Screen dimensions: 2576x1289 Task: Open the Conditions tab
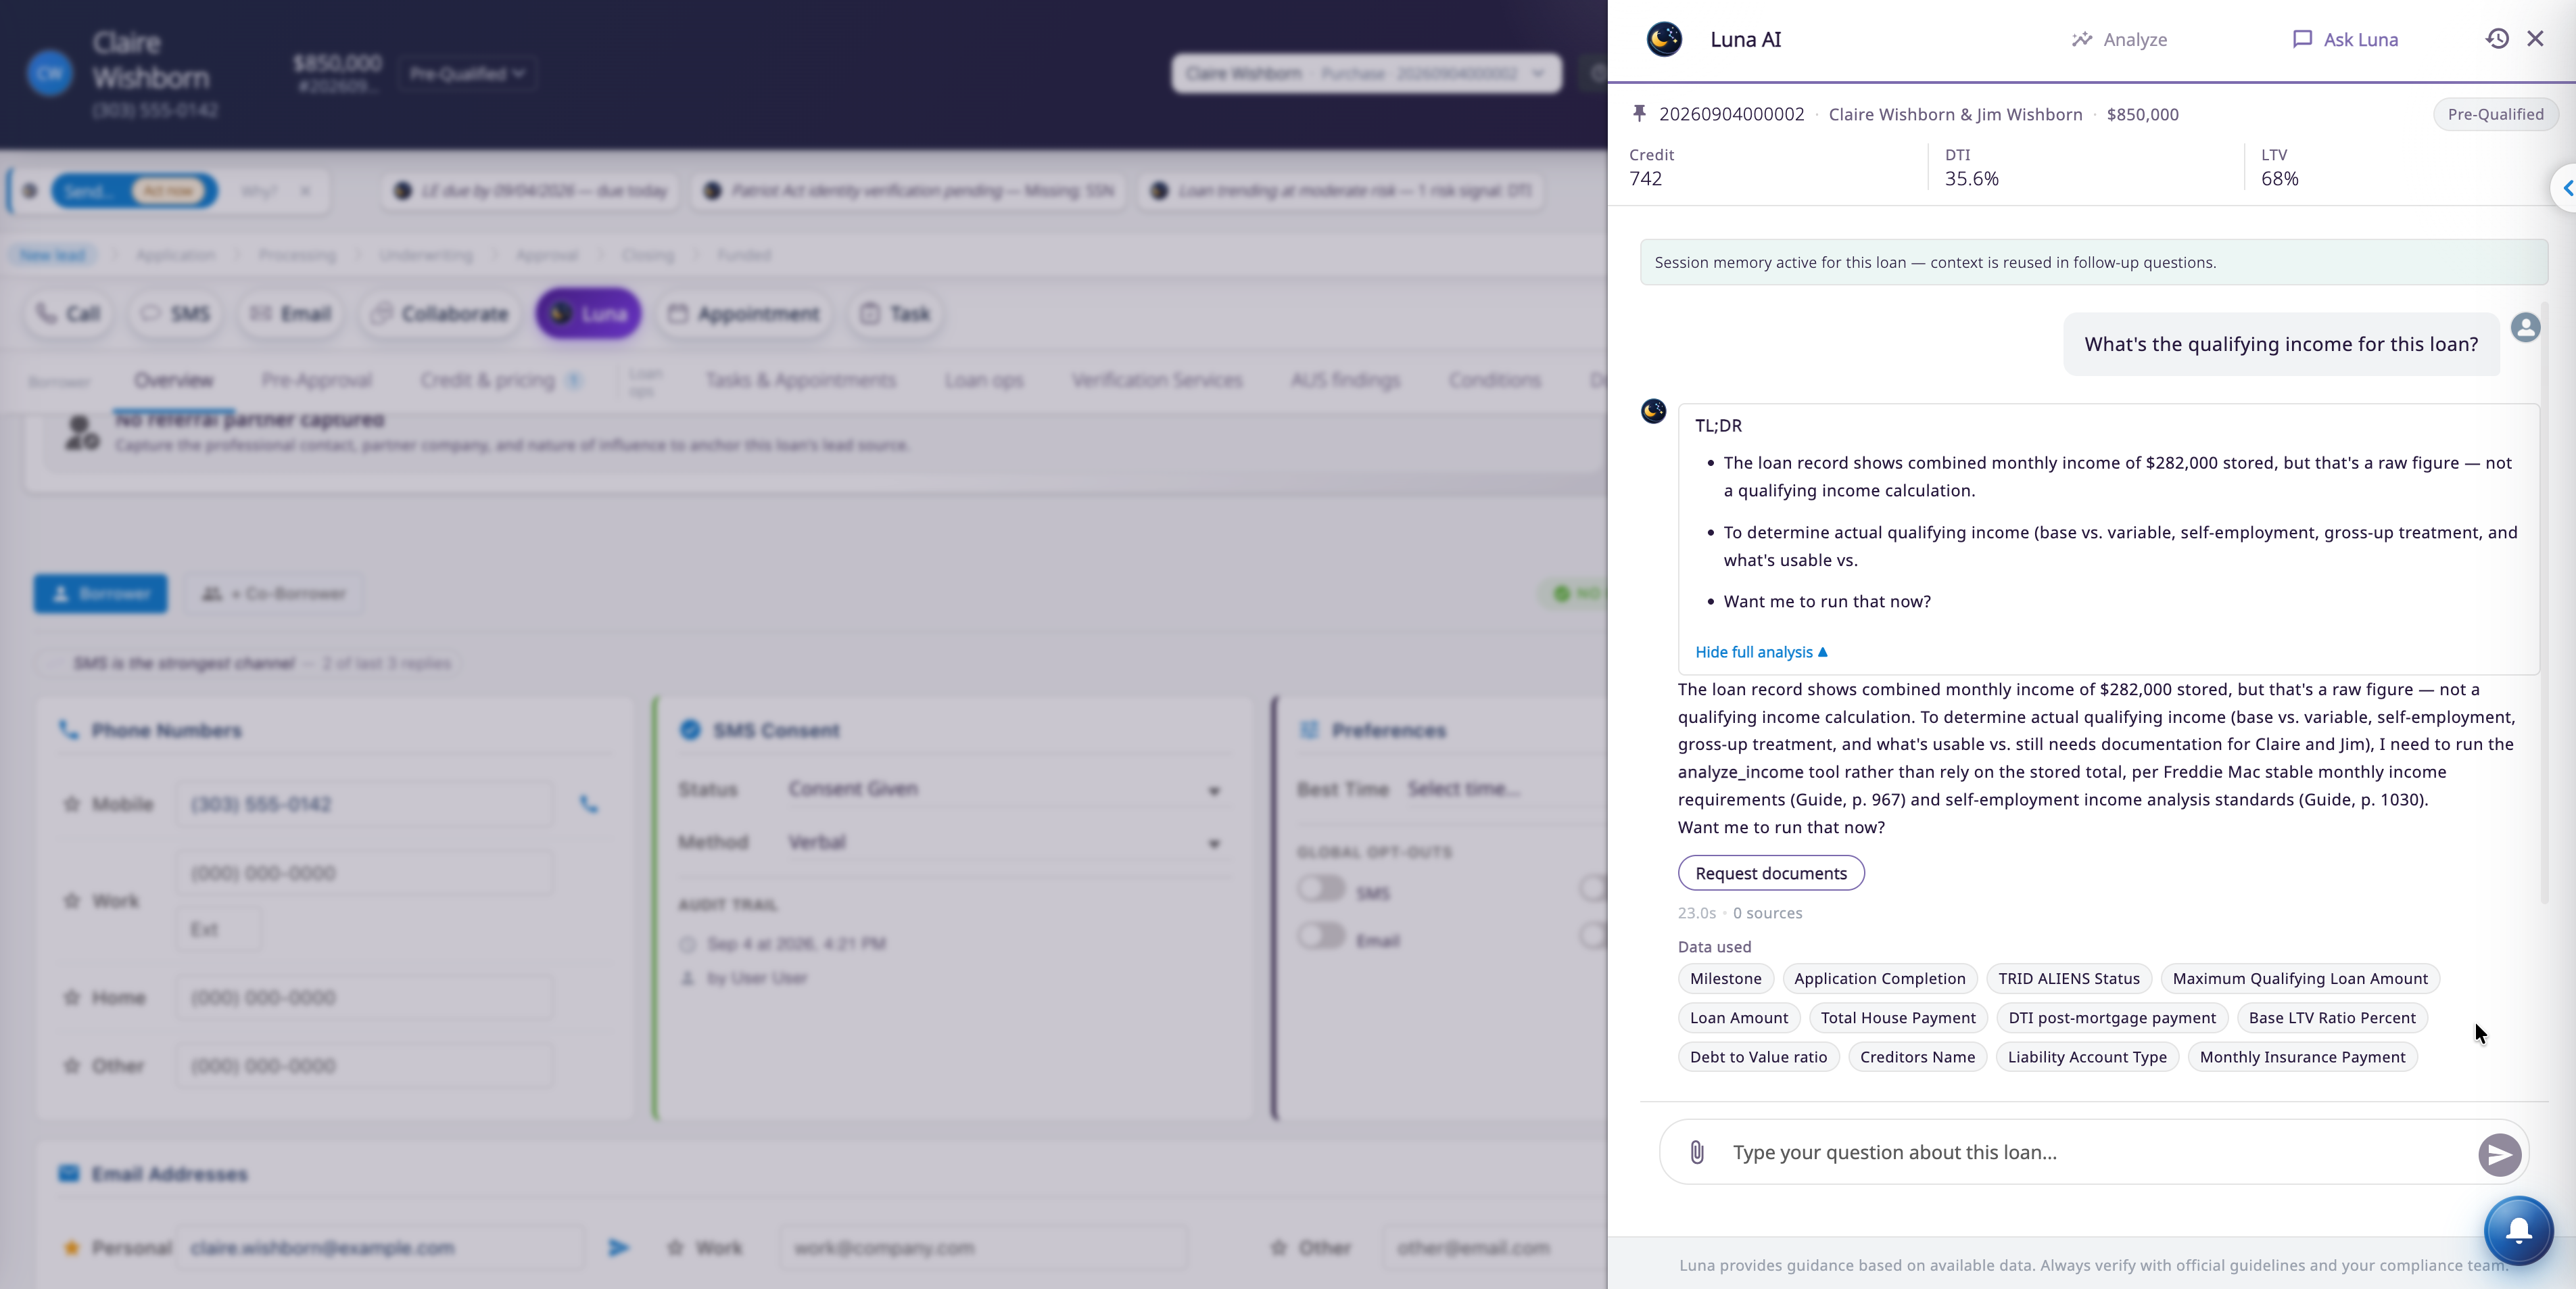click(1495, 380)
